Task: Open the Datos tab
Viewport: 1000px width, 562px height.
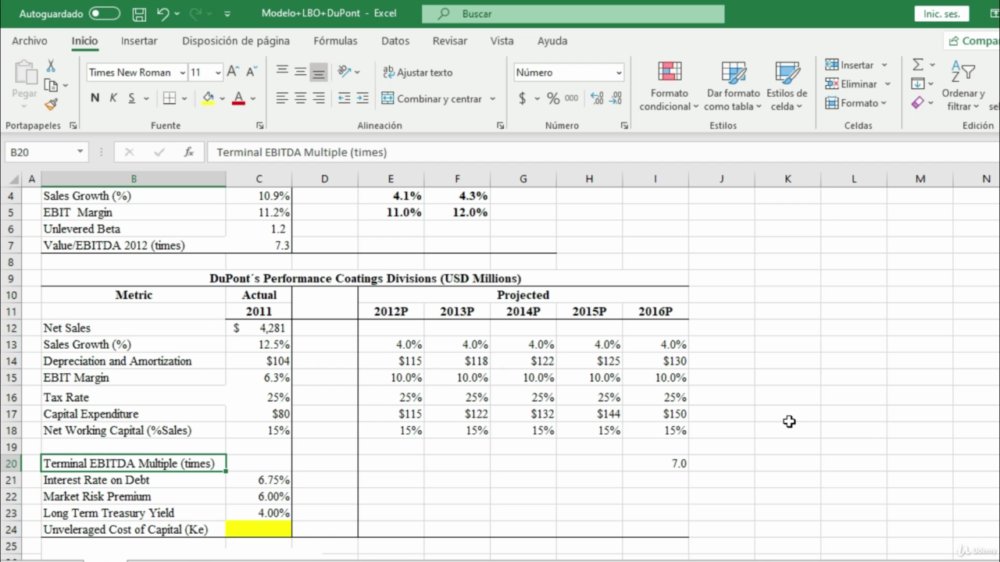Action: [395, 41]
